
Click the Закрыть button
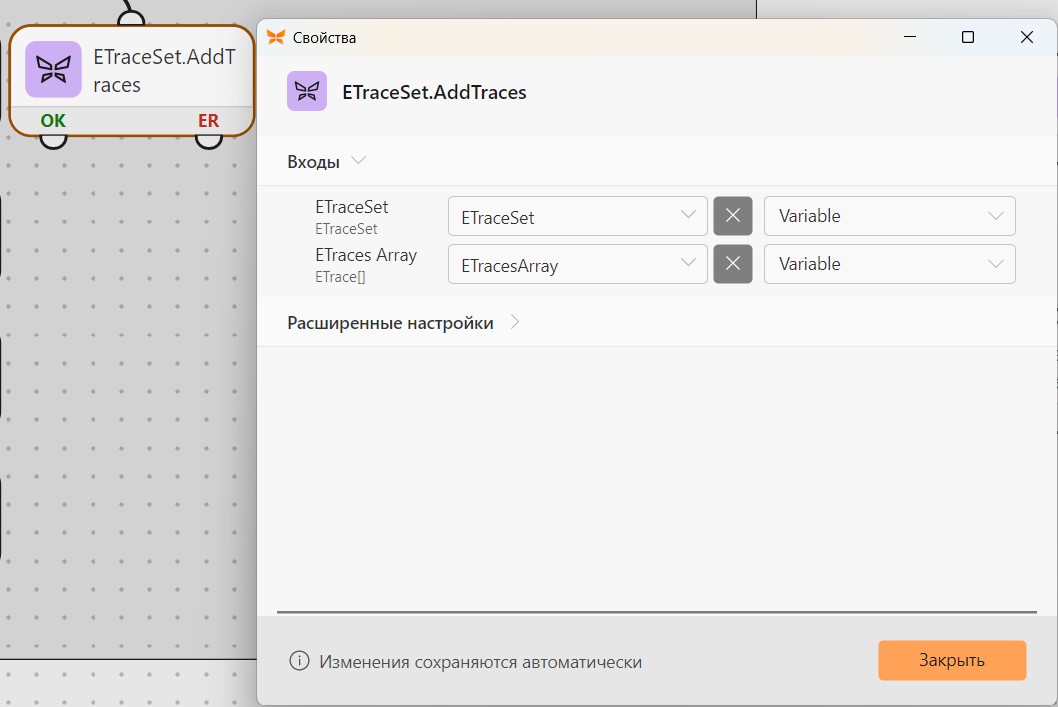[952, 660]
